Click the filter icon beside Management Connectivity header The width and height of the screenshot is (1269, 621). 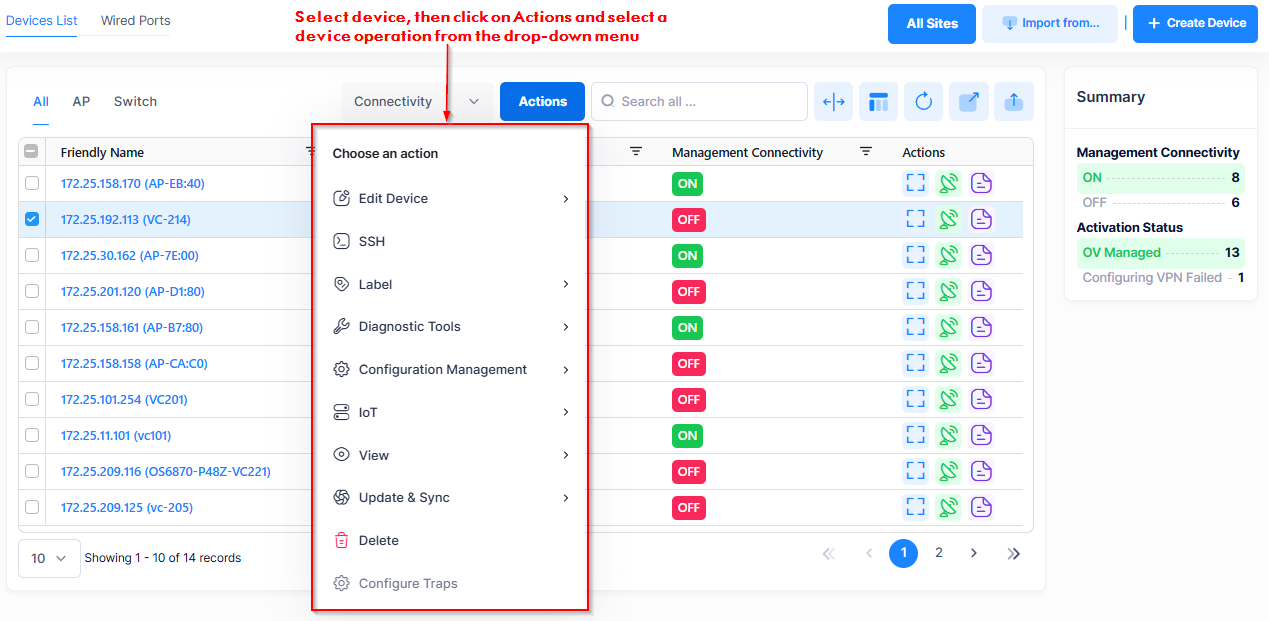[866, 152]
